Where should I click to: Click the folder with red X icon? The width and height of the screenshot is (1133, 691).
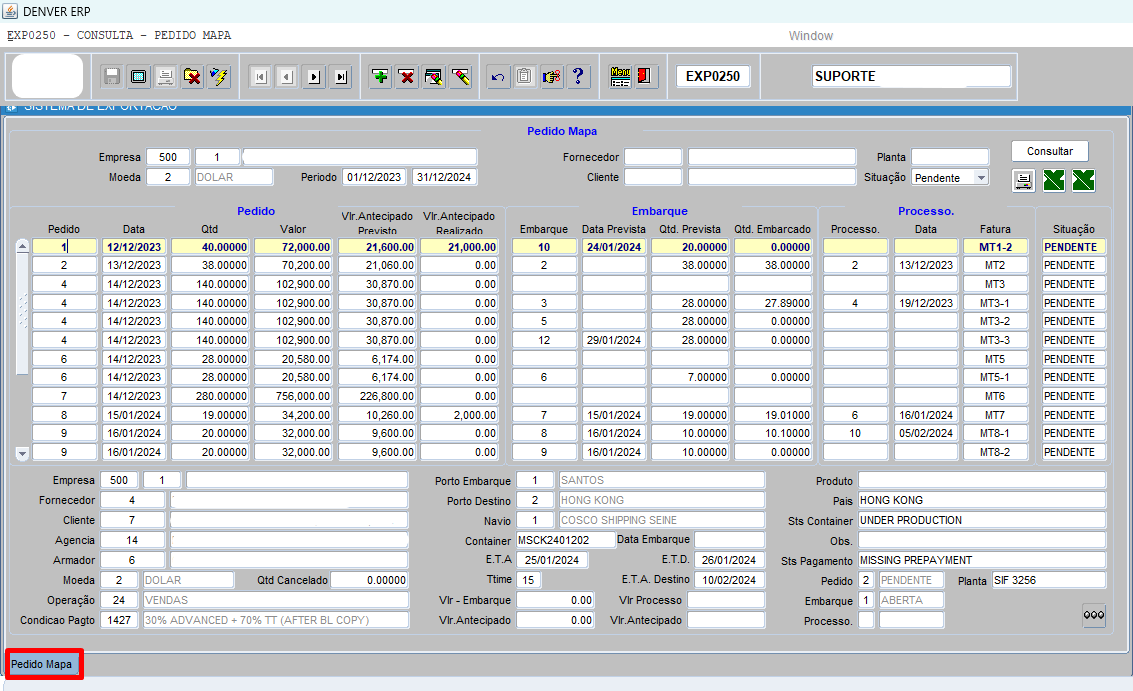point(192,77)
